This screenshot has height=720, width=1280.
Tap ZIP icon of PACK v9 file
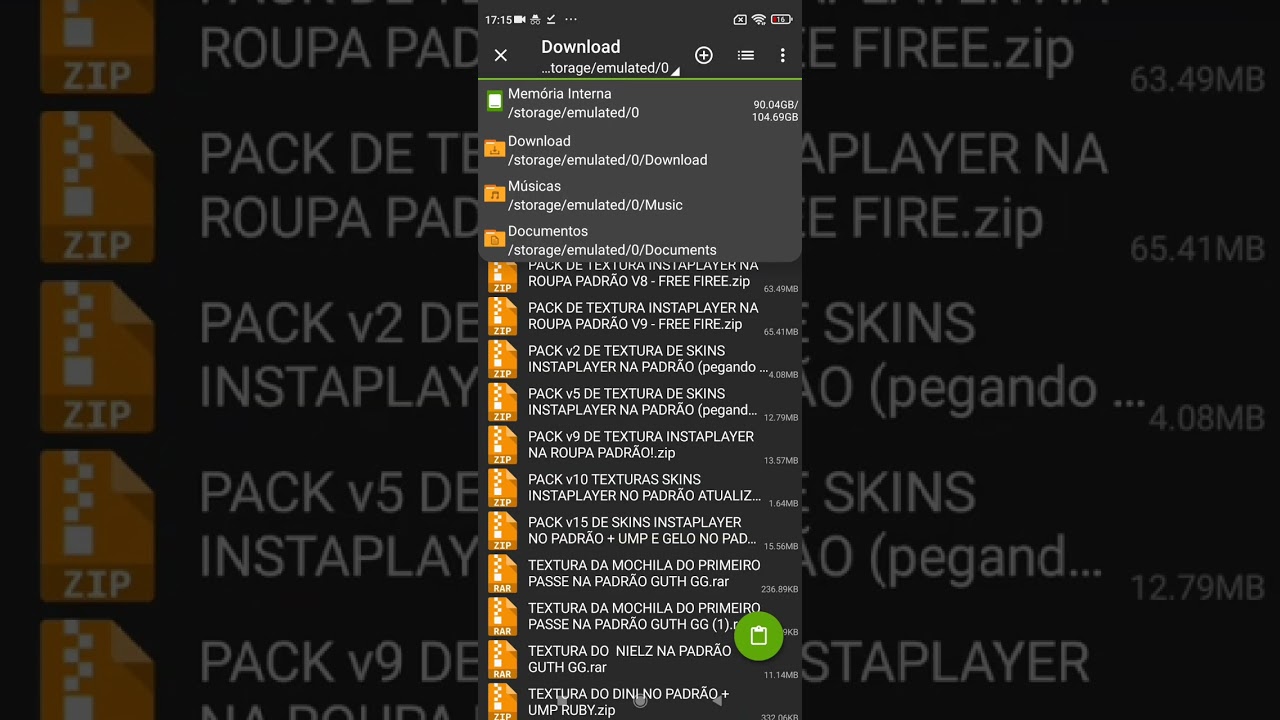click(502, 446)
